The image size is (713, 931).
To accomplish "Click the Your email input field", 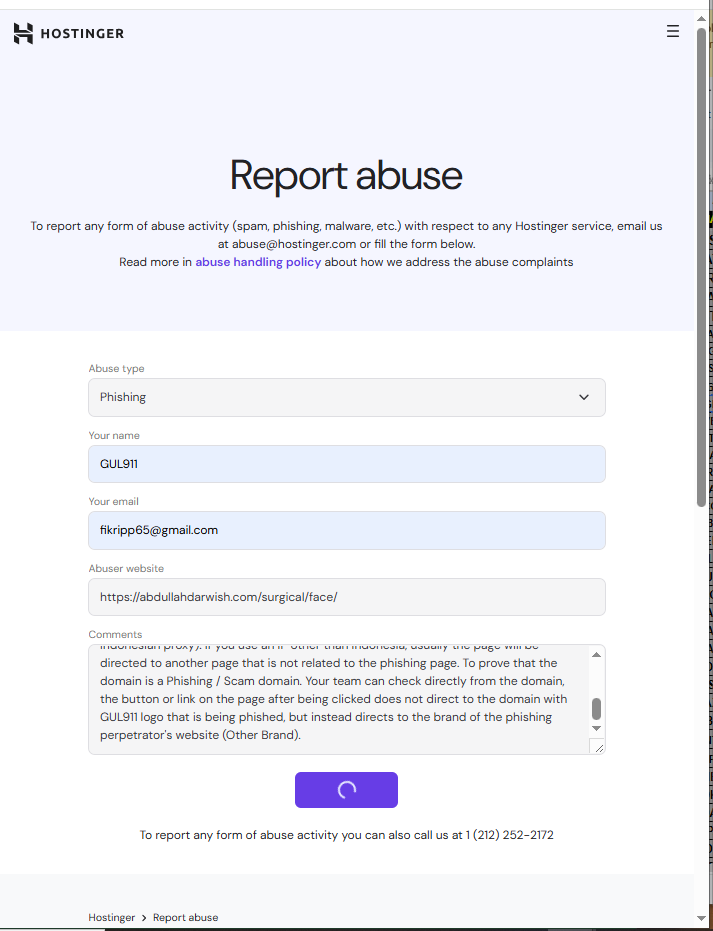I will pyautogui.click(x=347, y=530).
